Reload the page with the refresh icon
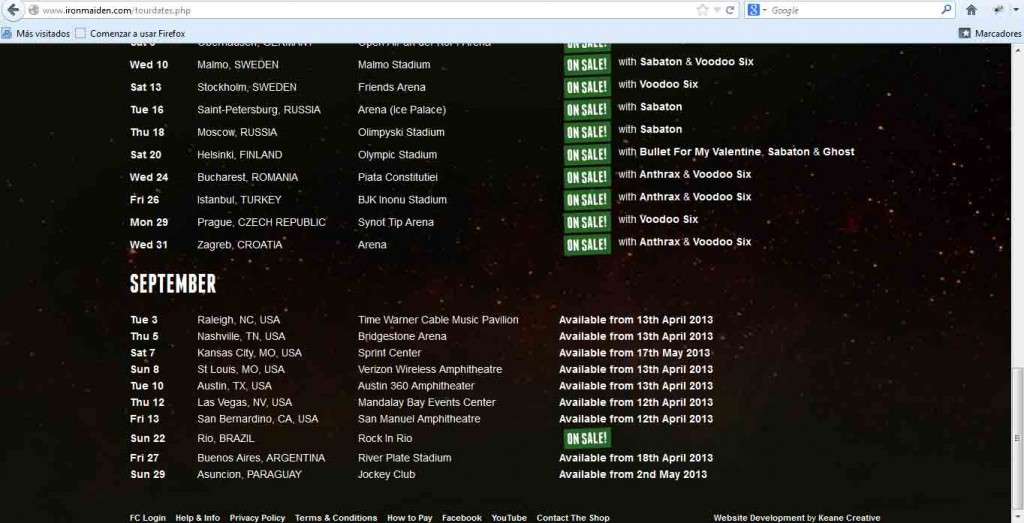 point(729,10)
